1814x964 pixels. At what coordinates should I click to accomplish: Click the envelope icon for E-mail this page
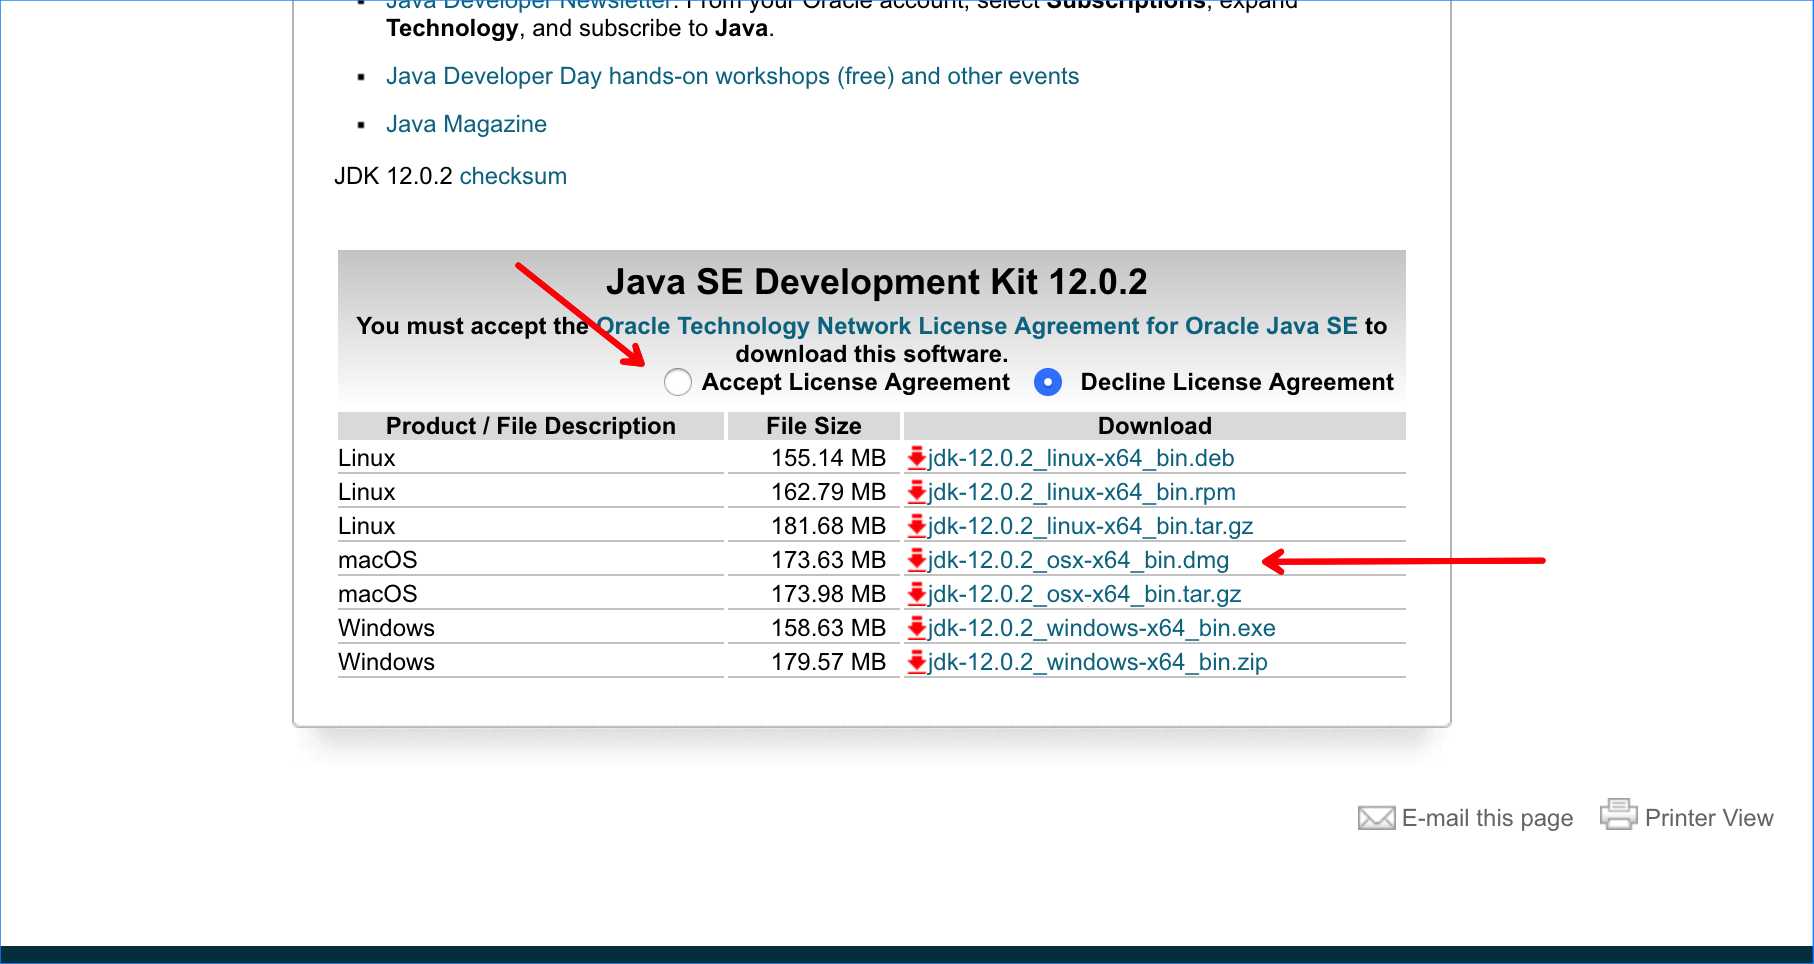coord(1377,818)
